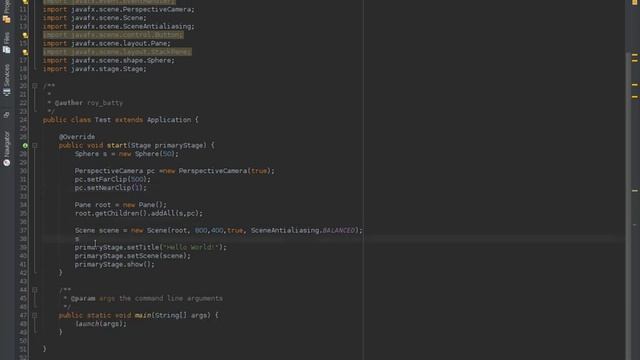Click the 'primaryStage.show()' line
Viewport: 640px width, 360px height.
(x=115, y=265)
